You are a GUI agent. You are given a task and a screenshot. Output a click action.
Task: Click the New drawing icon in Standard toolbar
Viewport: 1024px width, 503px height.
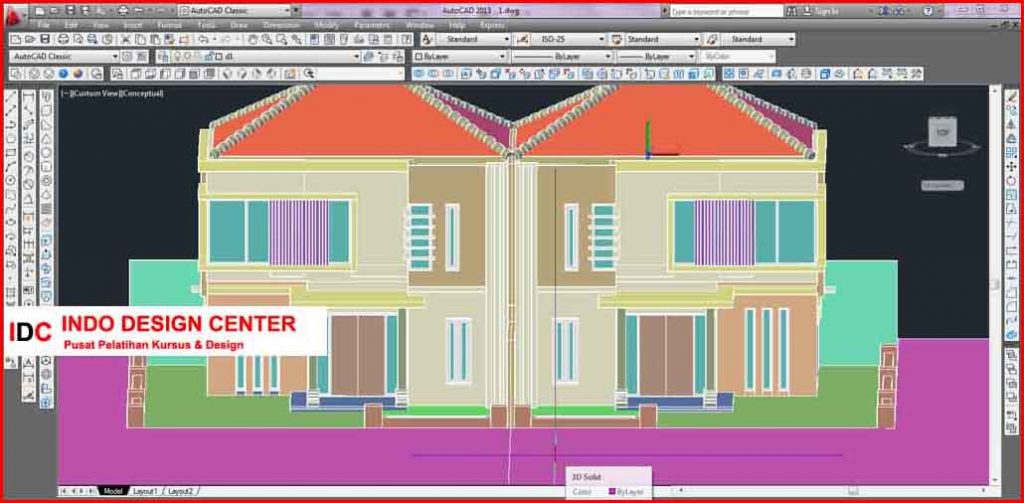pos(15,39)
